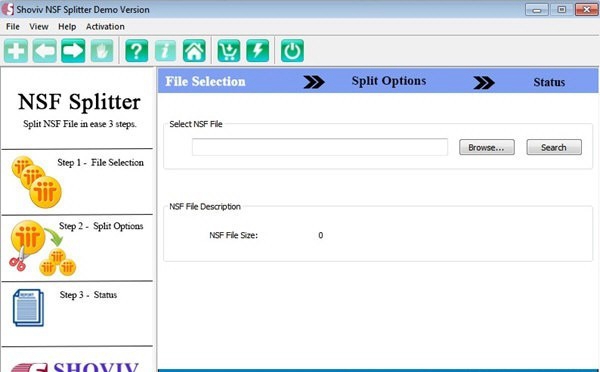Screen dimensions: 600x372
Task: Select the Split Options step header
Action: pos(389,81)
